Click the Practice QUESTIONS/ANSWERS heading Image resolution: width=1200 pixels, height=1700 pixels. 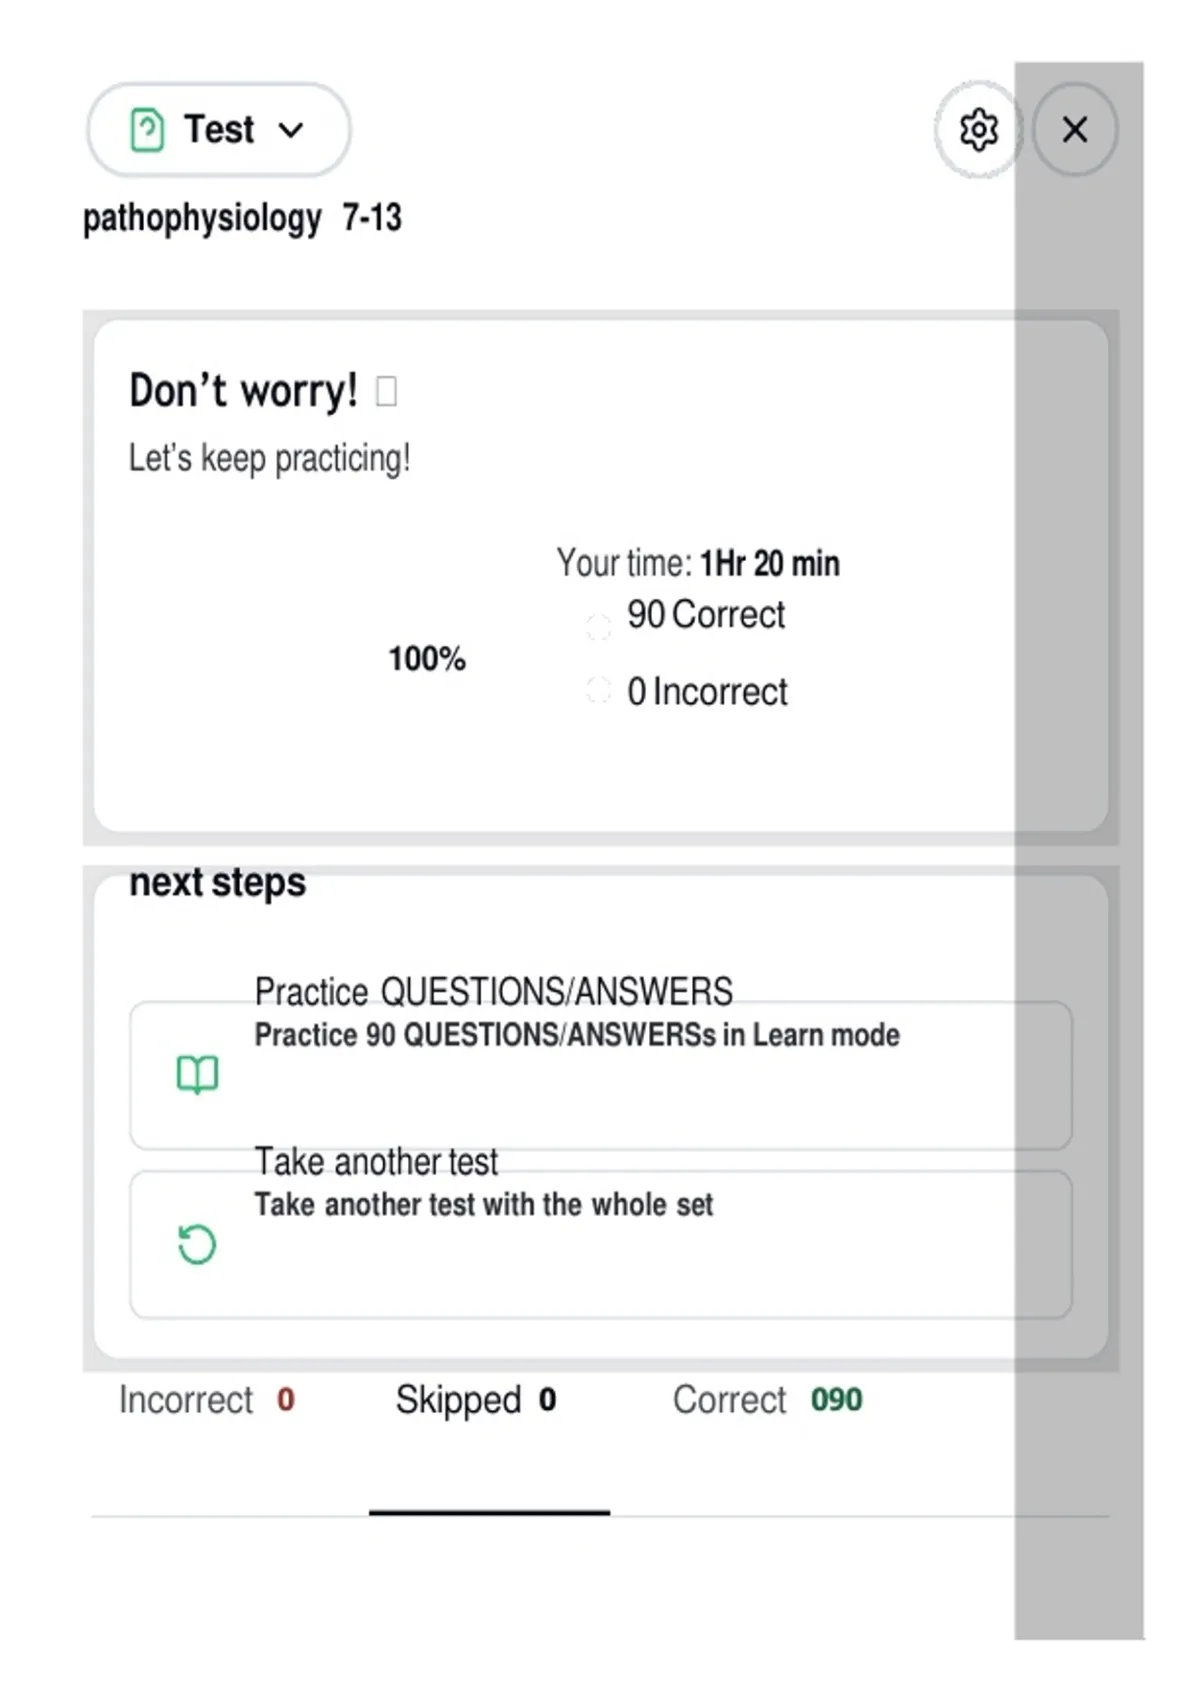point(494,992)
